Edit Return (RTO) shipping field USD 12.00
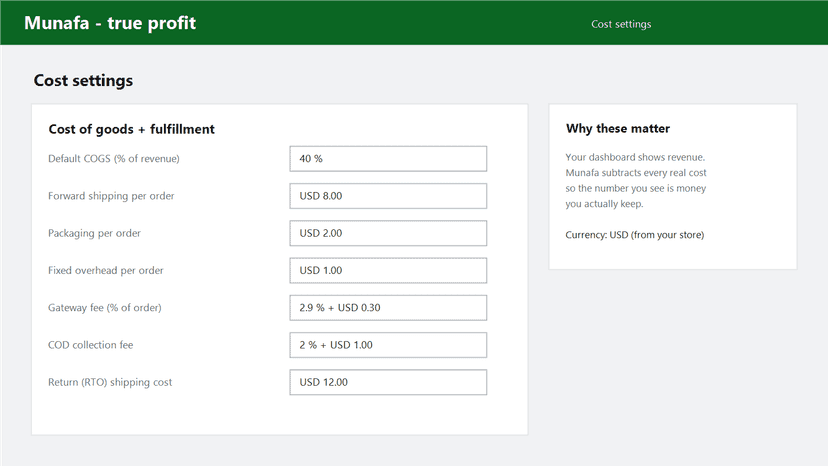The height and width of the screenshot is (466, 828). pyautogui.click(x=388, y=382)
